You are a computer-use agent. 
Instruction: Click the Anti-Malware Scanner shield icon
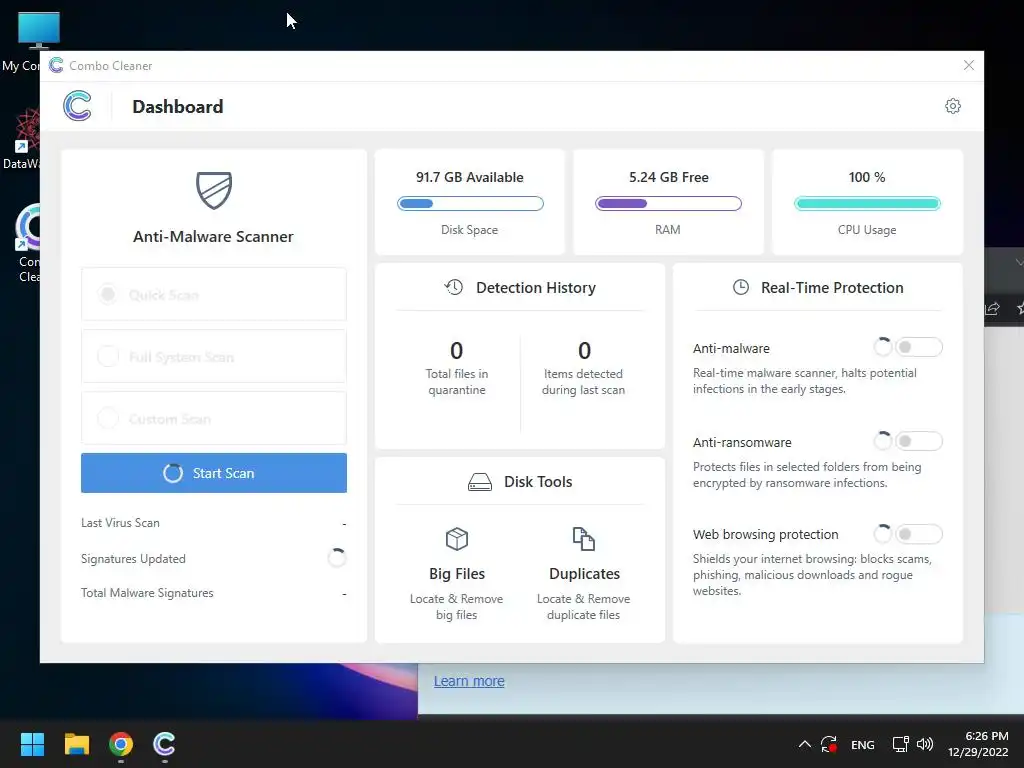point(214,190)
